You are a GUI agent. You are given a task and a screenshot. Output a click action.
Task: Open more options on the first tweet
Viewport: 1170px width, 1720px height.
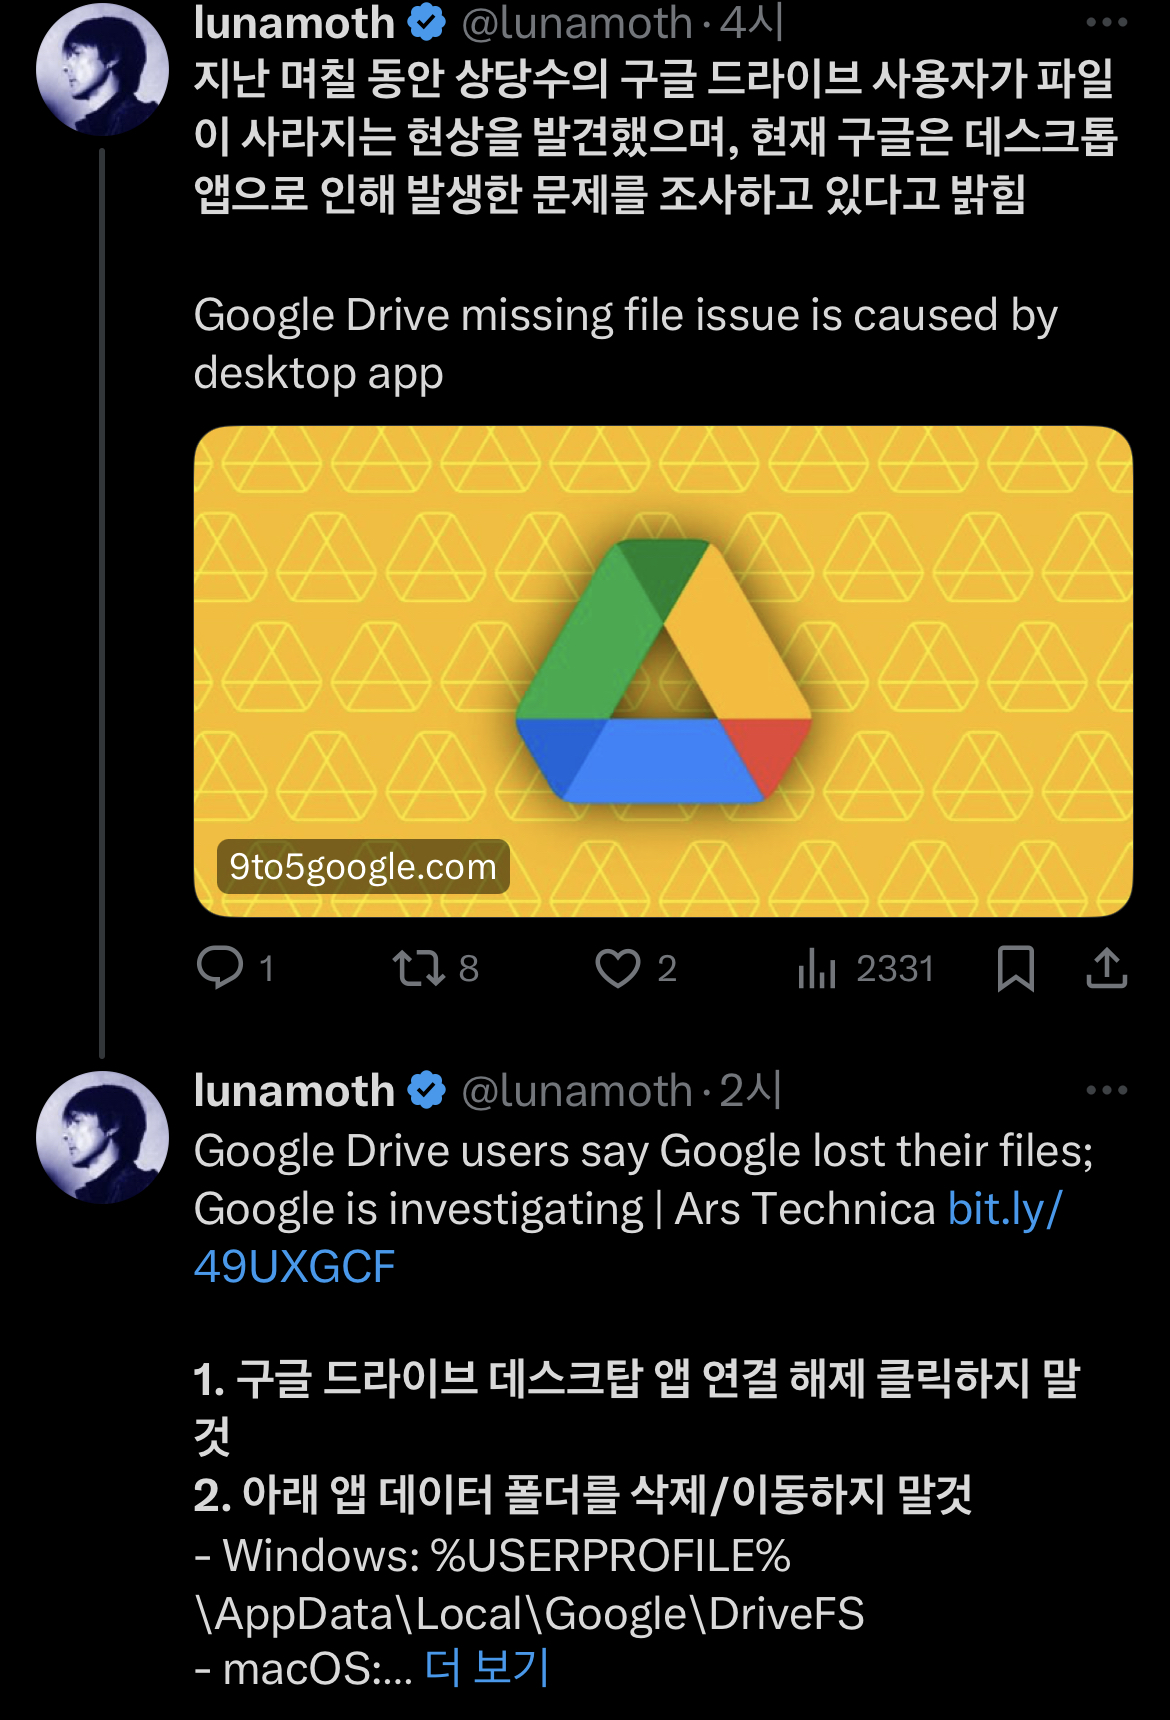[x=1106, y=22]
